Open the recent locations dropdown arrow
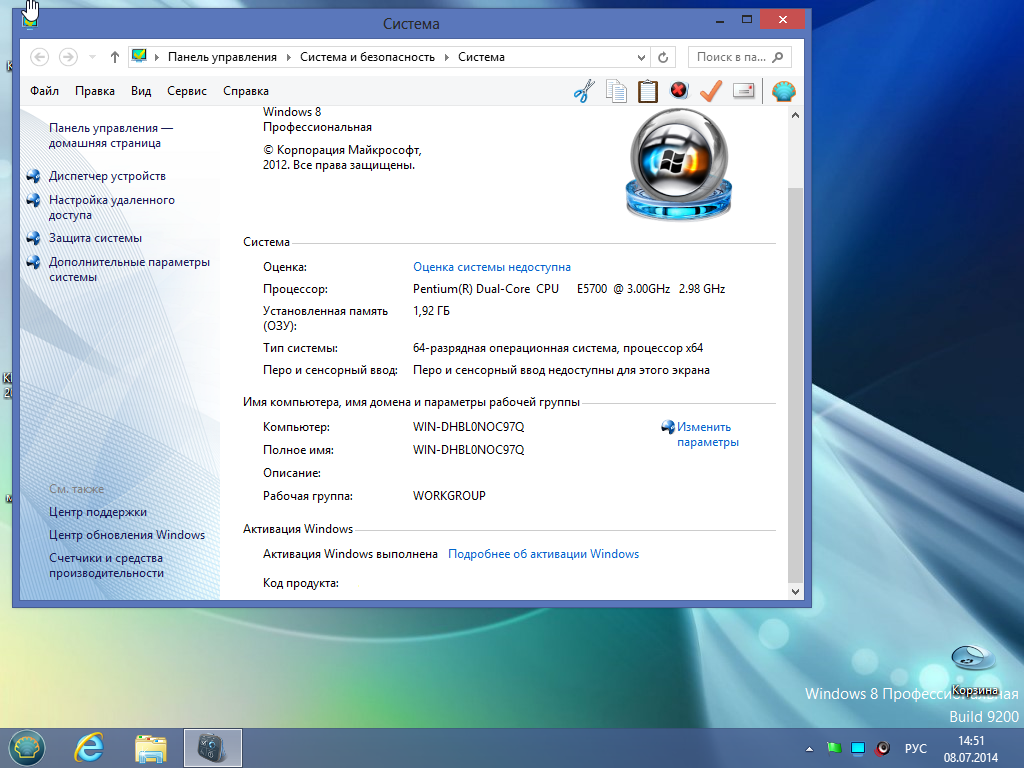Screen dimensions: 1024x768 (93, 57)
